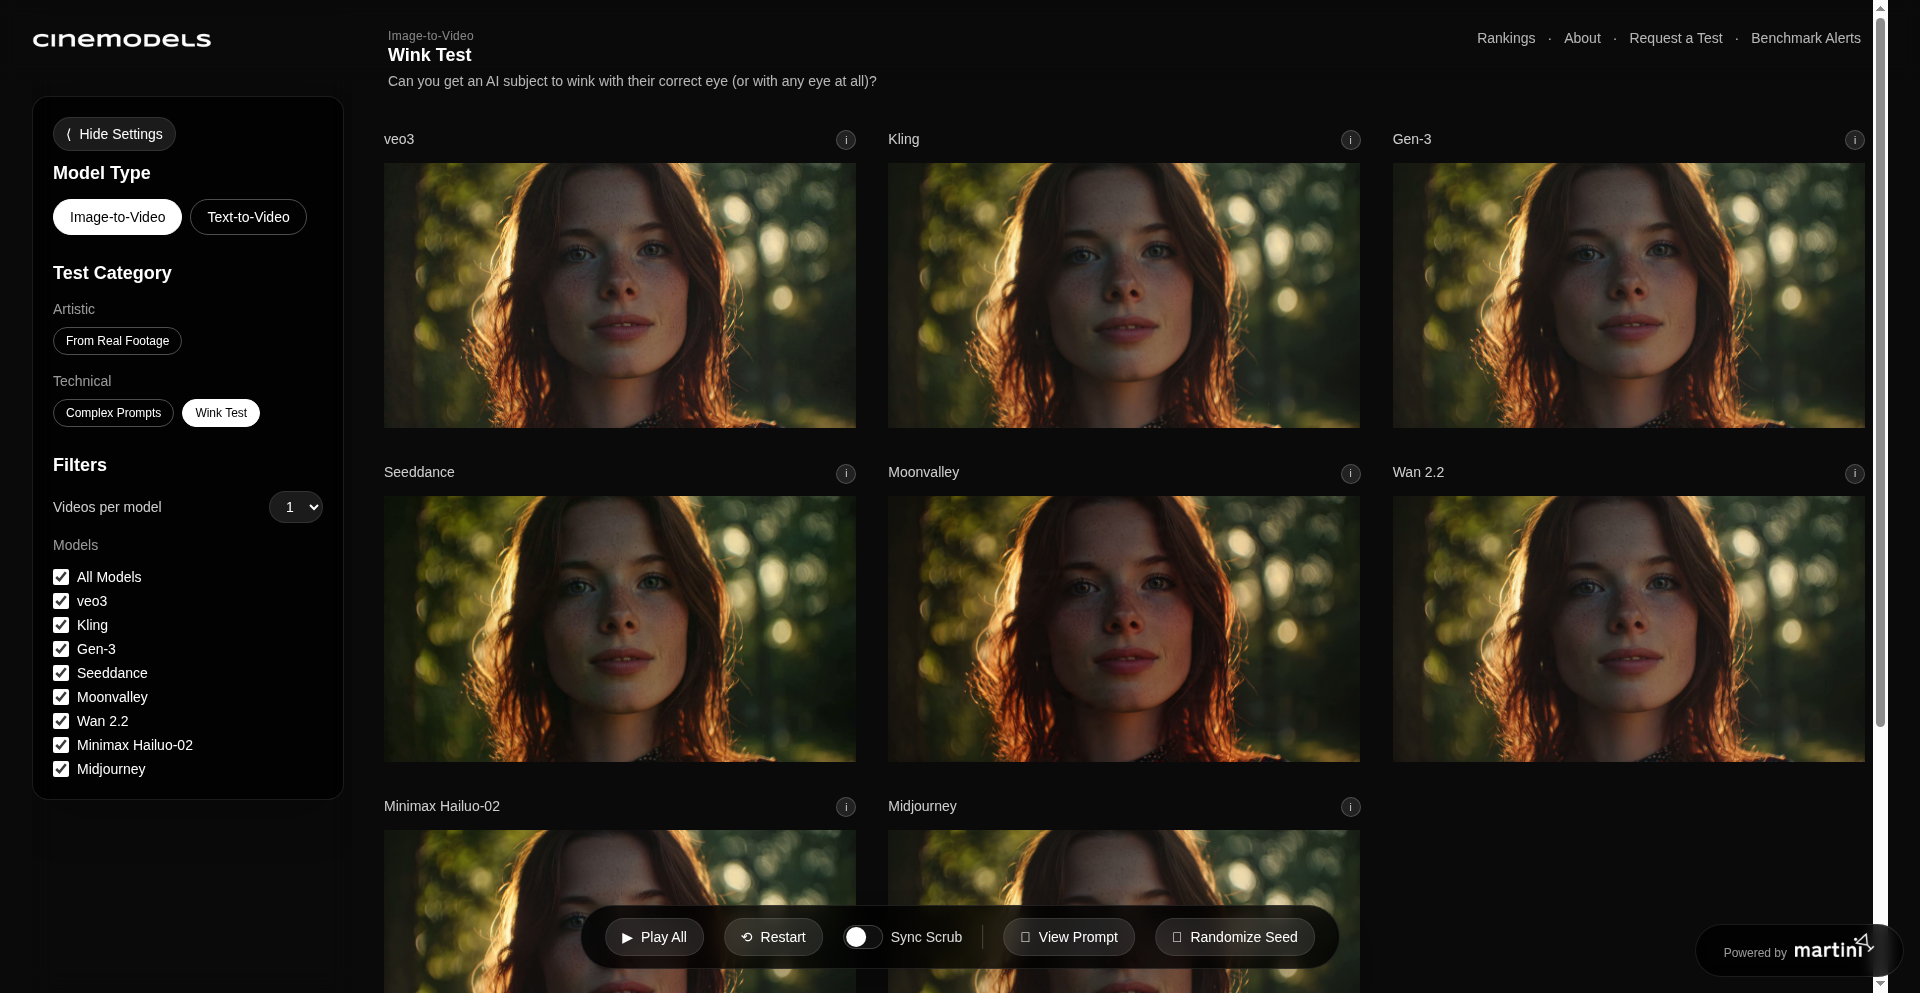Open the veo3 info icon
The image size is (1920, 993).
click(846, 140)
